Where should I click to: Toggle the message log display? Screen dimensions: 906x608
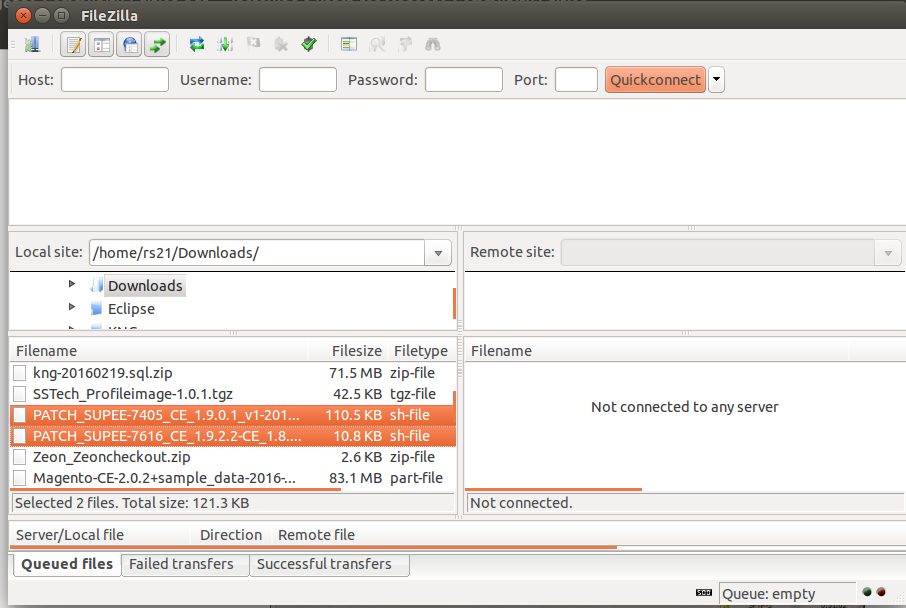[x=73, y=44]
